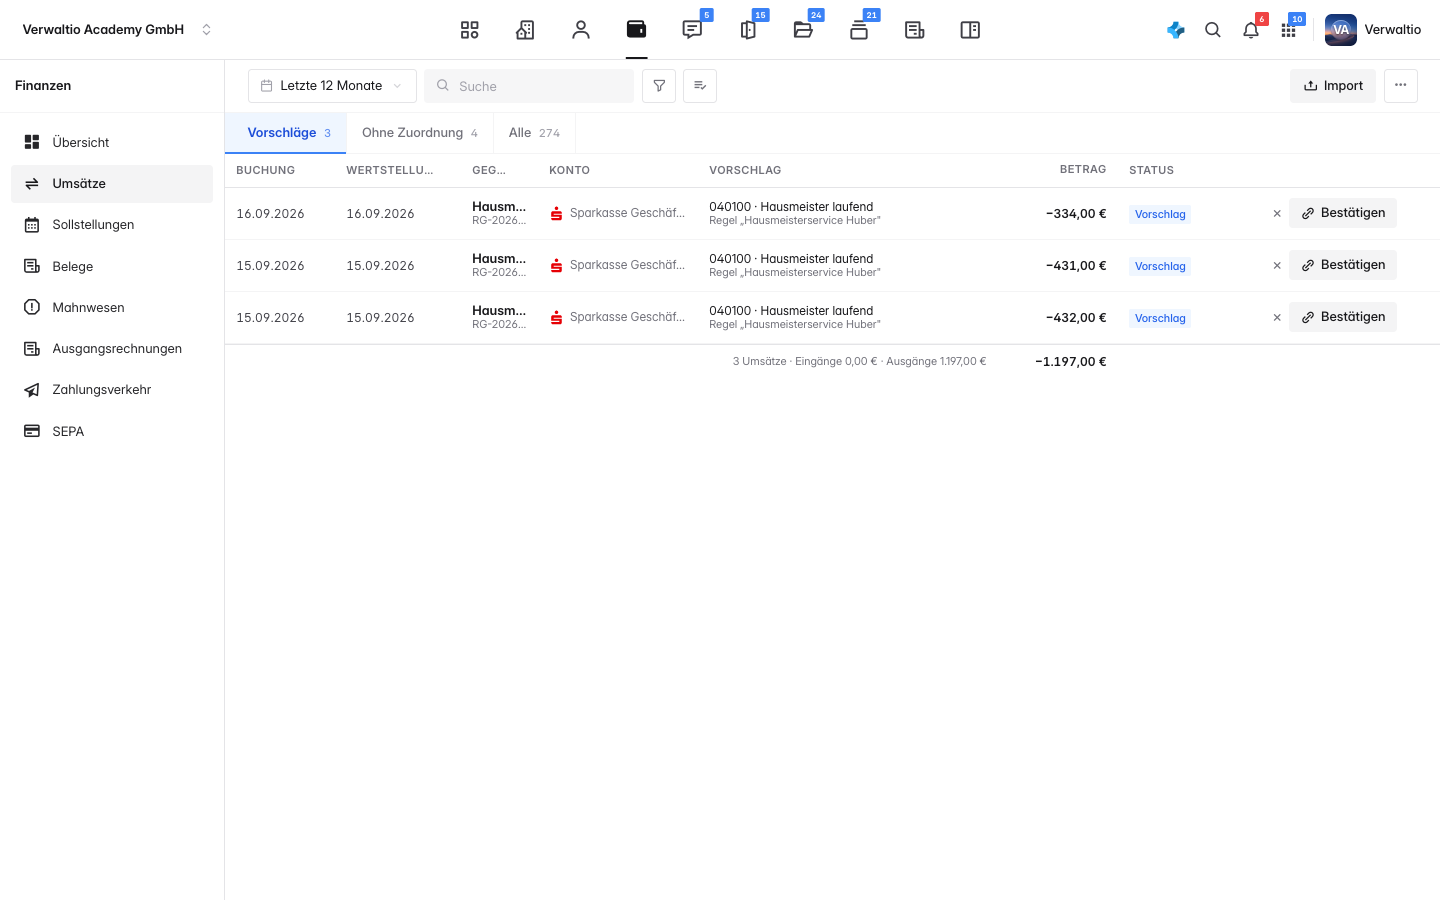Dismiss suggestion for the −431,00 € row
The height and width of the screenshot is (900, 1440).
pyautogui.click(x=1277, y=266)
